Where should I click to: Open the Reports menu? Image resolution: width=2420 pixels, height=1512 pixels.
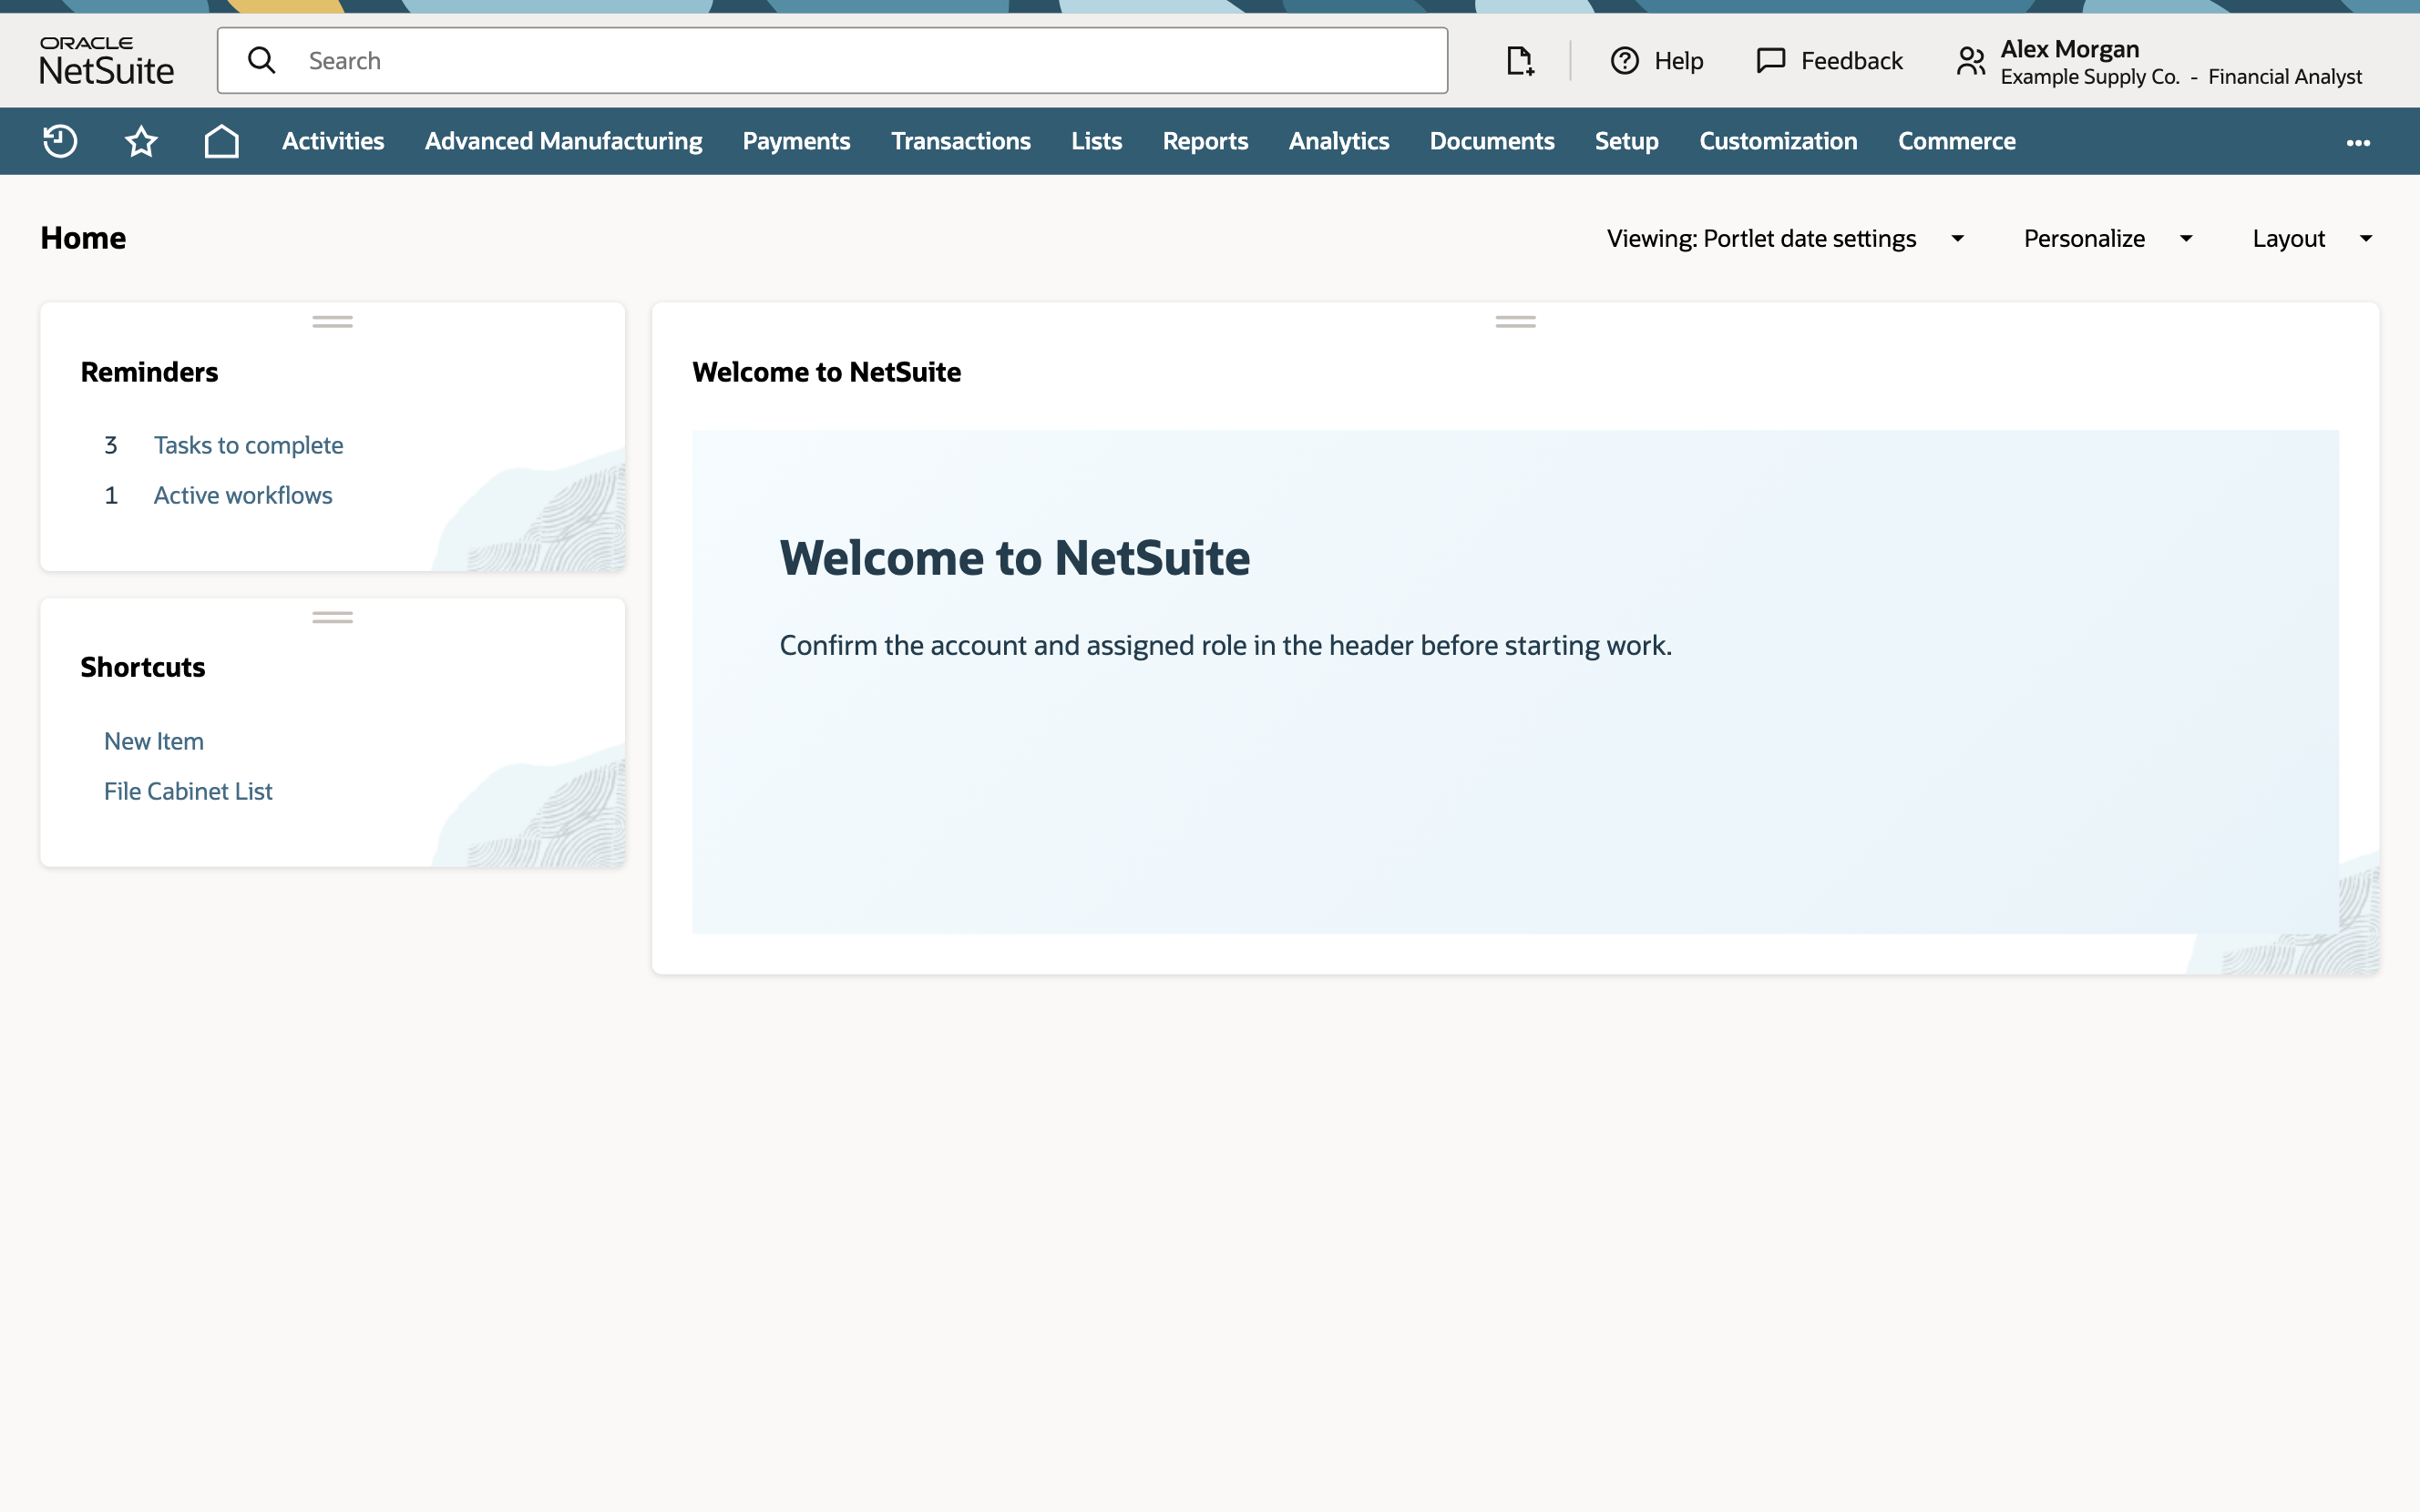click(x=1205, y=141)
